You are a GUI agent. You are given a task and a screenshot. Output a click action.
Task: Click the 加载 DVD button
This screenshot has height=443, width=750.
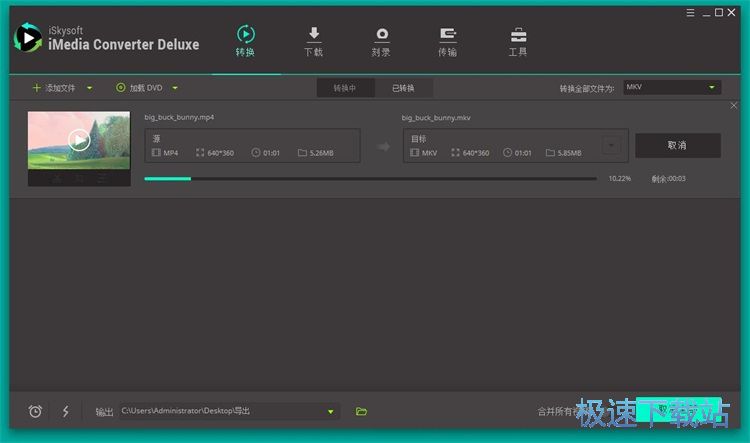click(x=139, y=88)
